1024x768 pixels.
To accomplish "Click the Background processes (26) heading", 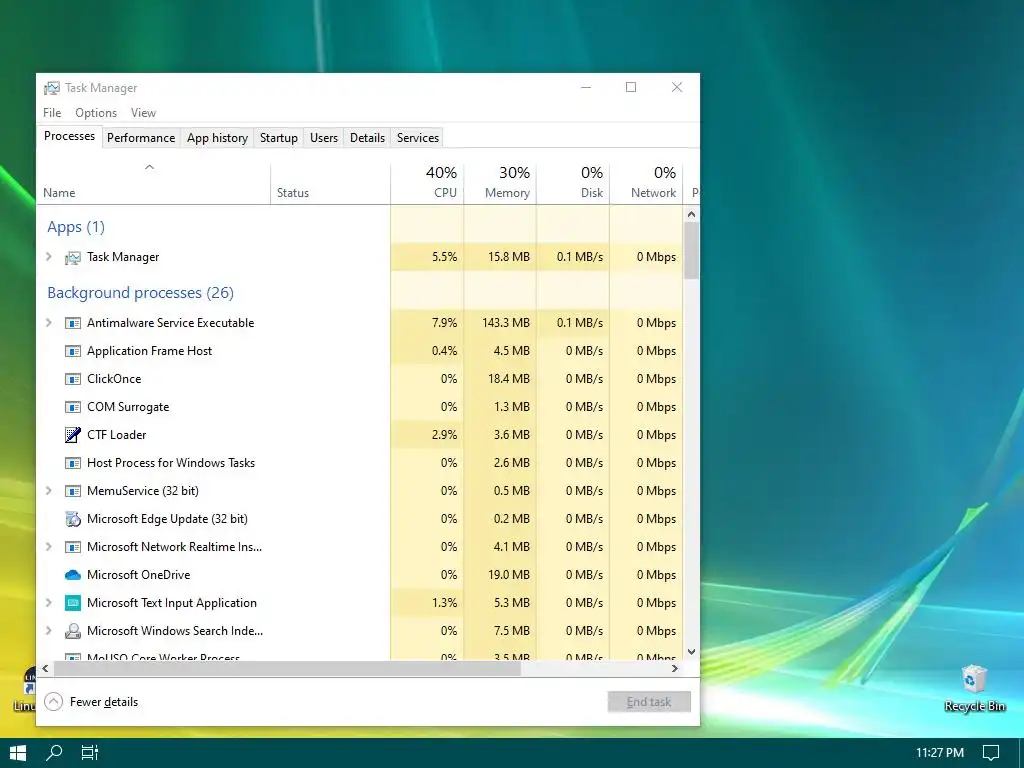I will [140, 293].
